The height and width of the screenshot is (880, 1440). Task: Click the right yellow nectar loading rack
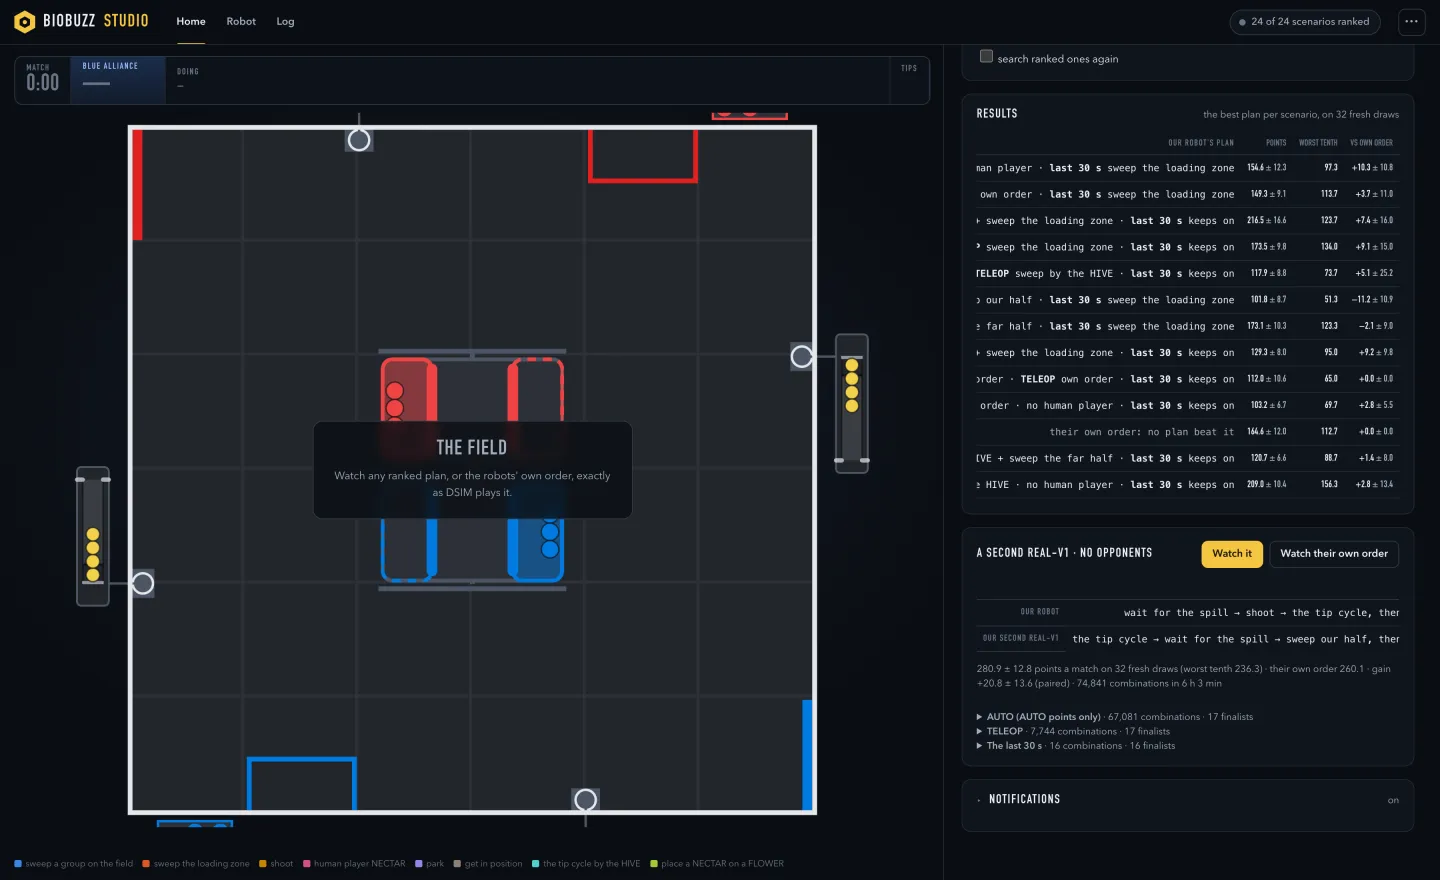tap(852, 404)
